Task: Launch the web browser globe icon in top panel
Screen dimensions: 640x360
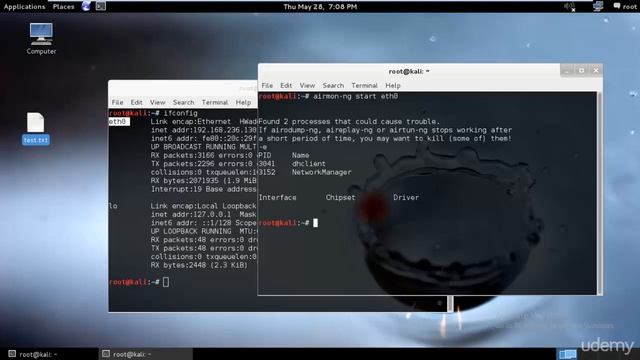Action: (x=86, y=6)
